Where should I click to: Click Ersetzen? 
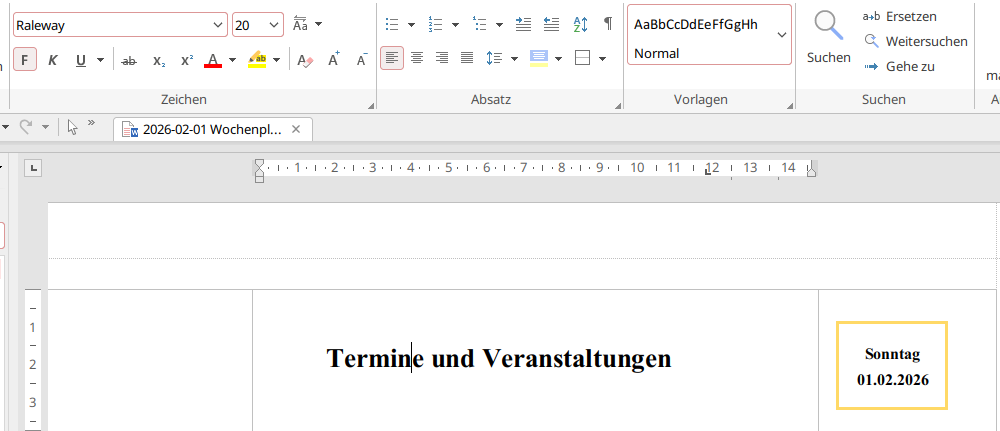point(900,17)
